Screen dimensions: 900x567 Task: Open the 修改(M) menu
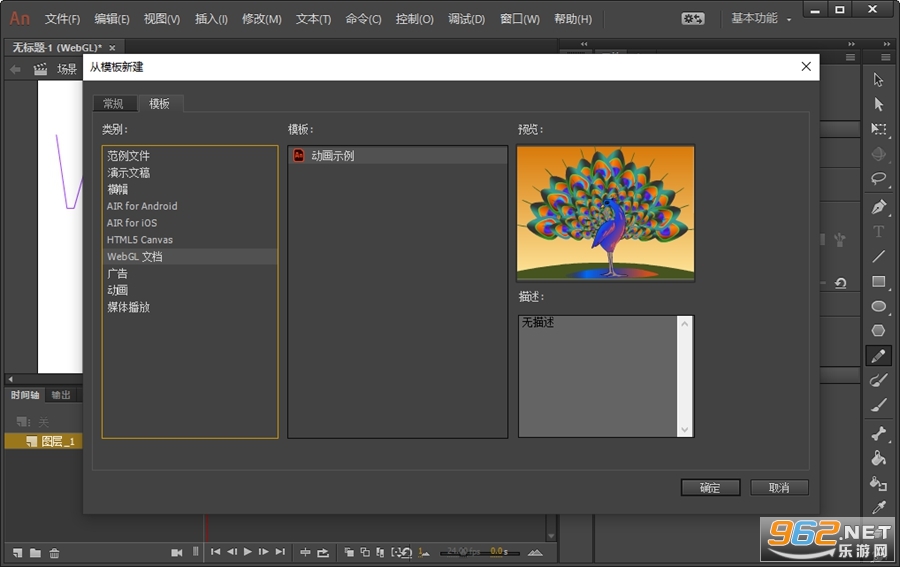262,19
